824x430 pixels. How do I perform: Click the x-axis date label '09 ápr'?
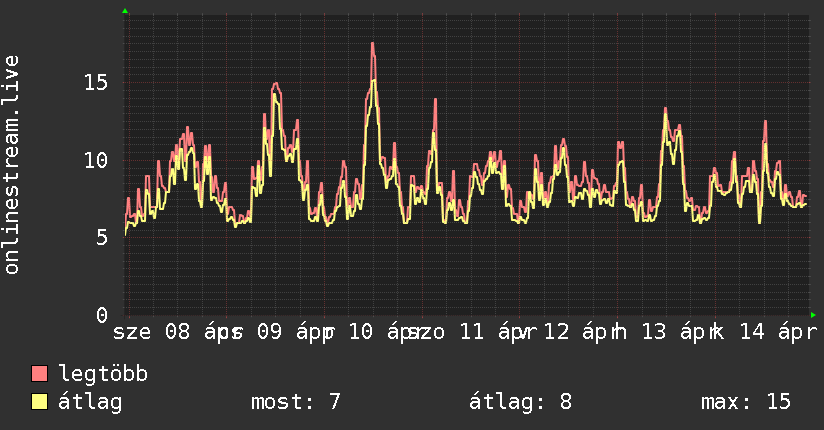295,332
